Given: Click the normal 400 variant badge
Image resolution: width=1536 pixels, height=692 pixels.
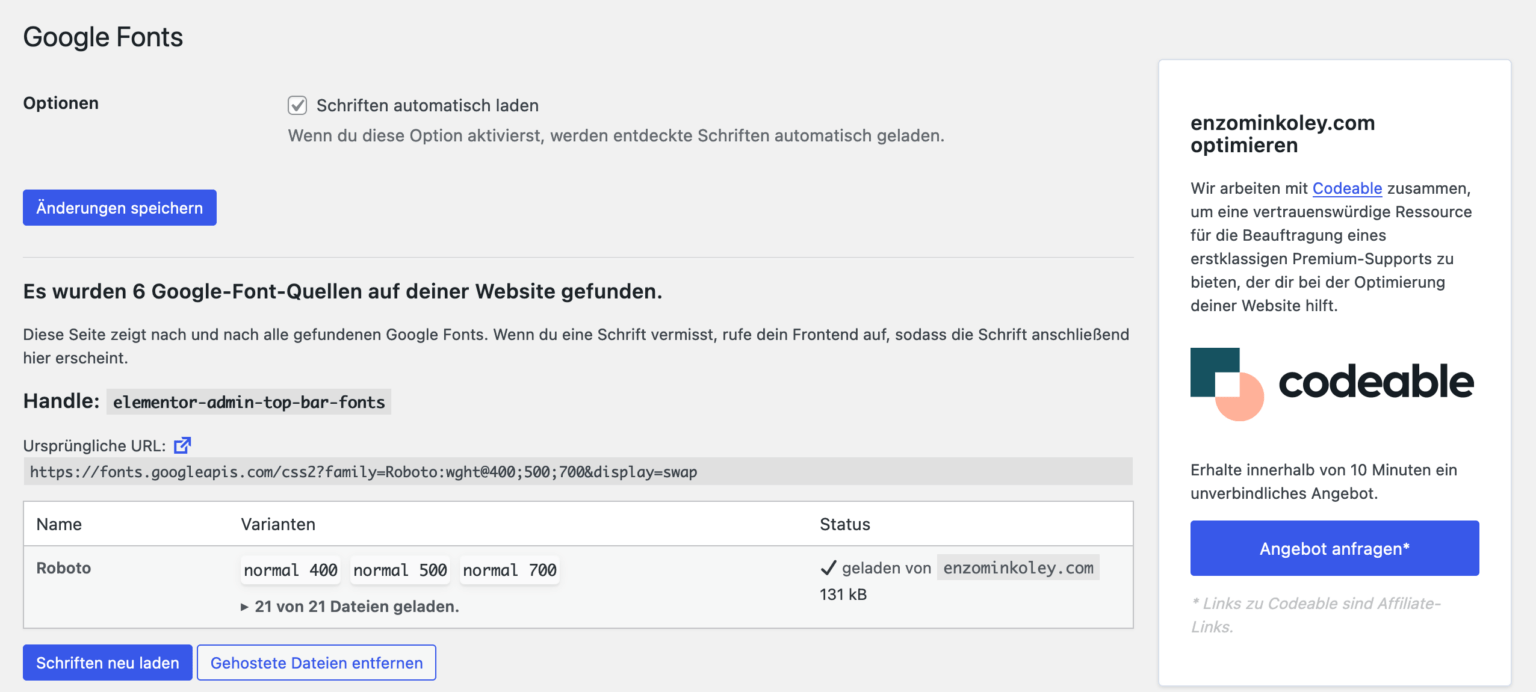Looking at the screenshot, I should 290,569.
